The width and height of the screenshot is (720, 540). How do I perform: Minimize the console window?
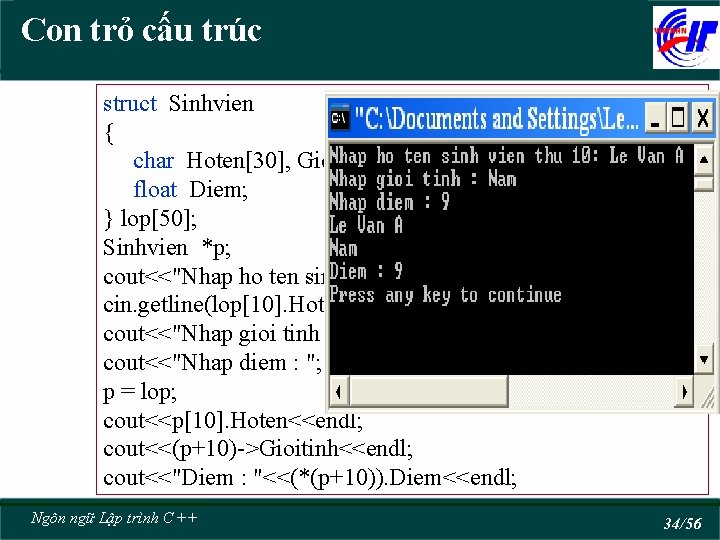tap(655, 118)
